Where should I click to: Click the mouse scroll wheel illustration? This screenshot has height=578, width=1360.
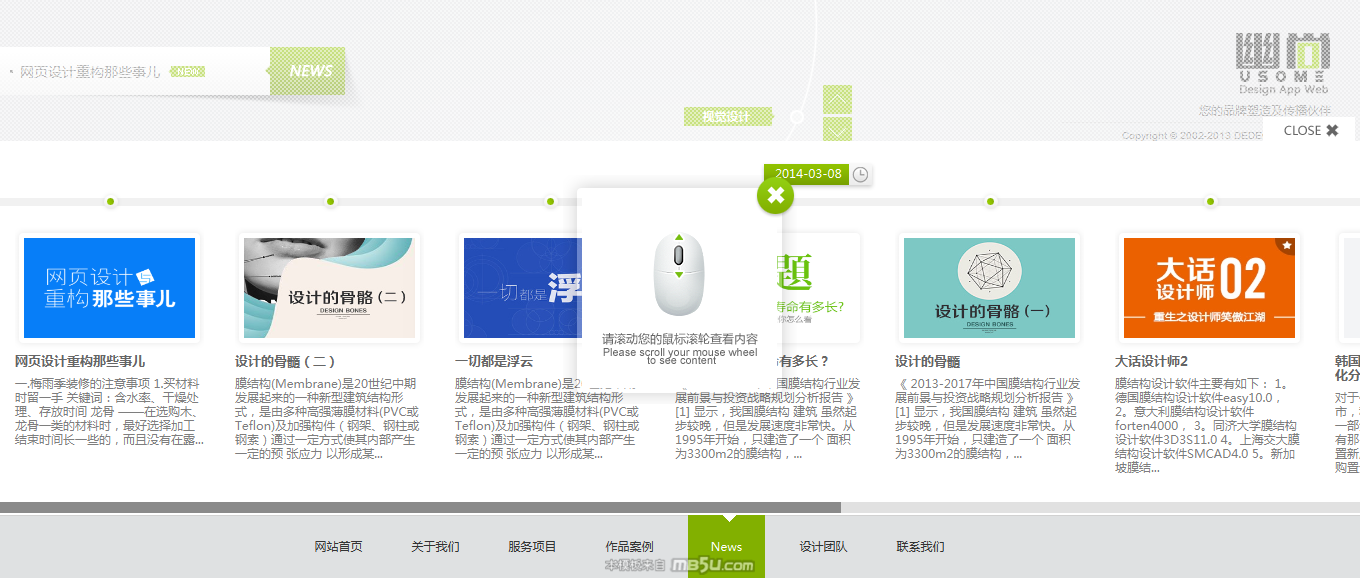point(679,274)
